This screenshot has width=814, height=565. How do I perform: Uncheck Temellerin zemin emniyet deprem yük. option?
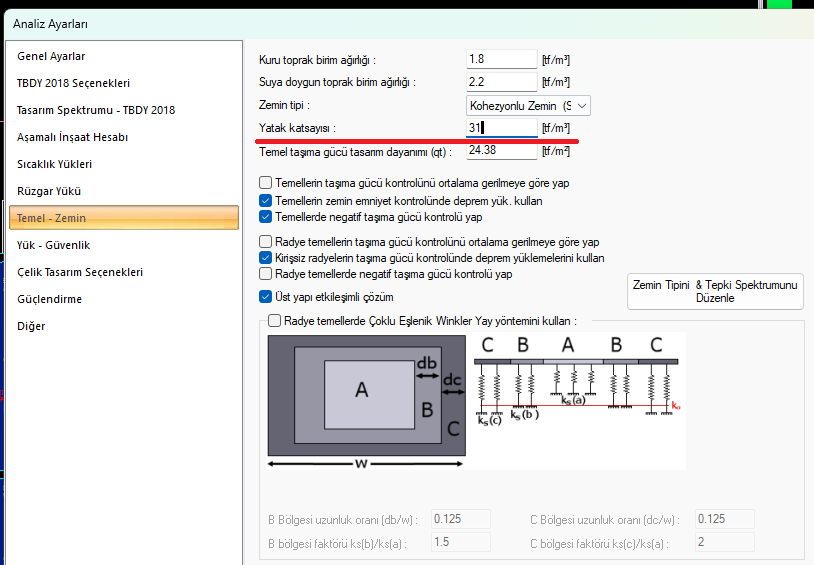(265, 200)
